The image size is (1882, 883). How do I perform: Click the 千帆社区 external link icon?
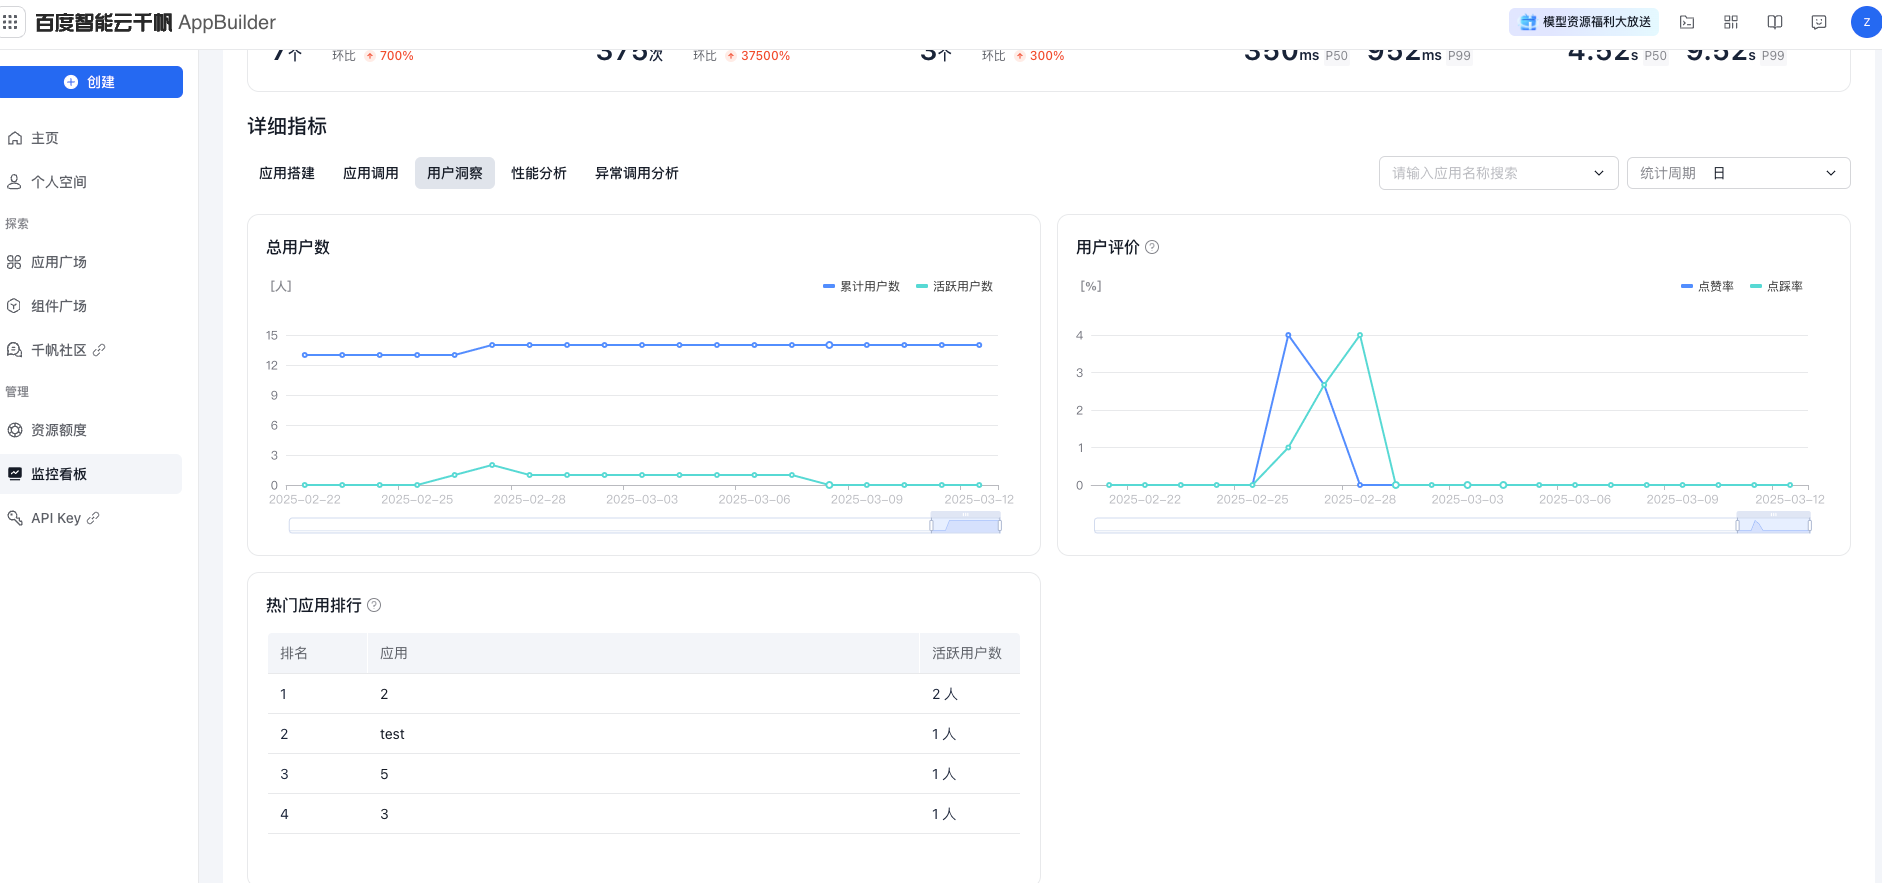coord(99,350)
